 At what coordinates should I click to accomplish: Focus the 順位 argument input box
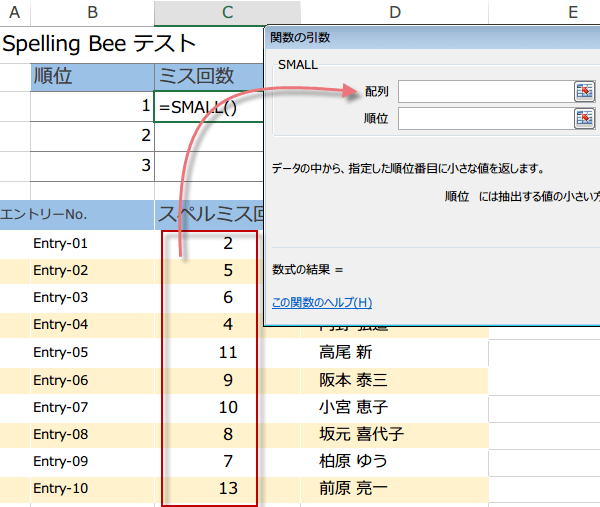pos(483,119)
